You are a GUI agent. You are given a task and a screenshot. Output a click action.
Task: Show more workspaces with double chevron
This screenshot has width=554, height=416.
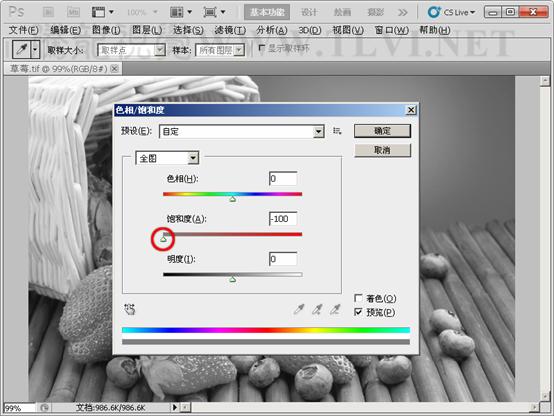[x=402, y=13]
